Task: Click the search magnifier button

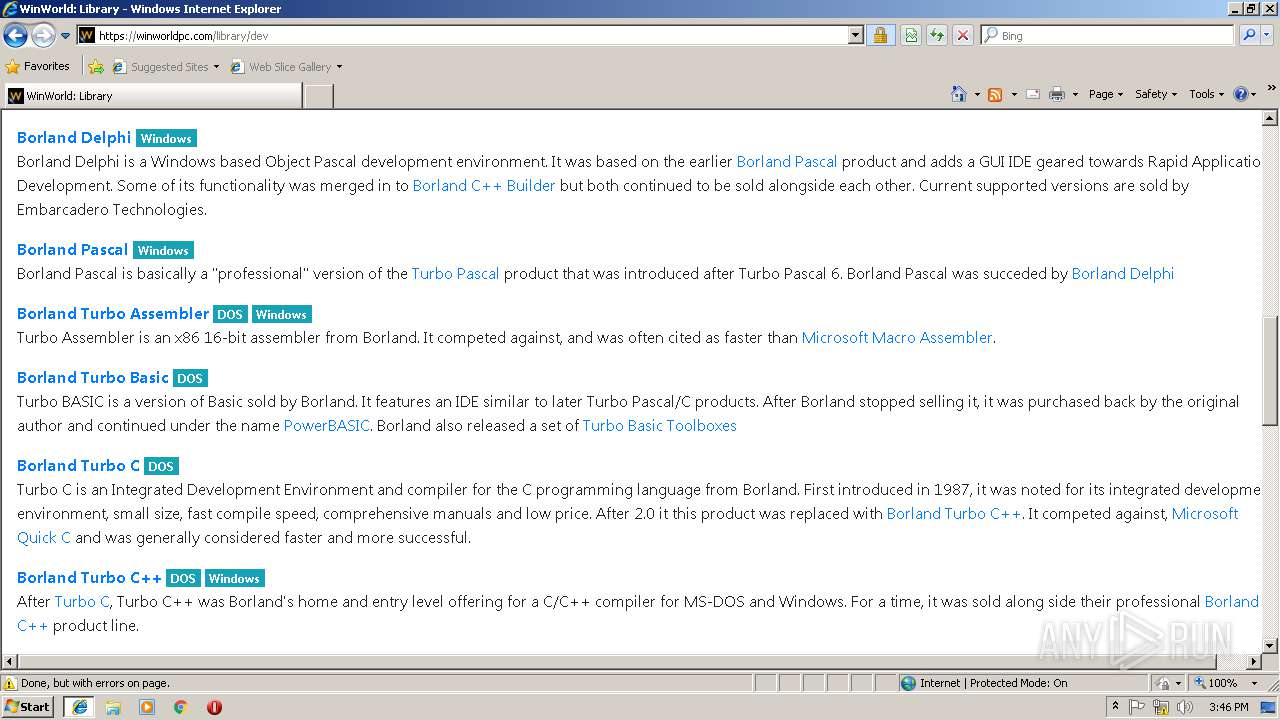Action: pos(1249,35)
